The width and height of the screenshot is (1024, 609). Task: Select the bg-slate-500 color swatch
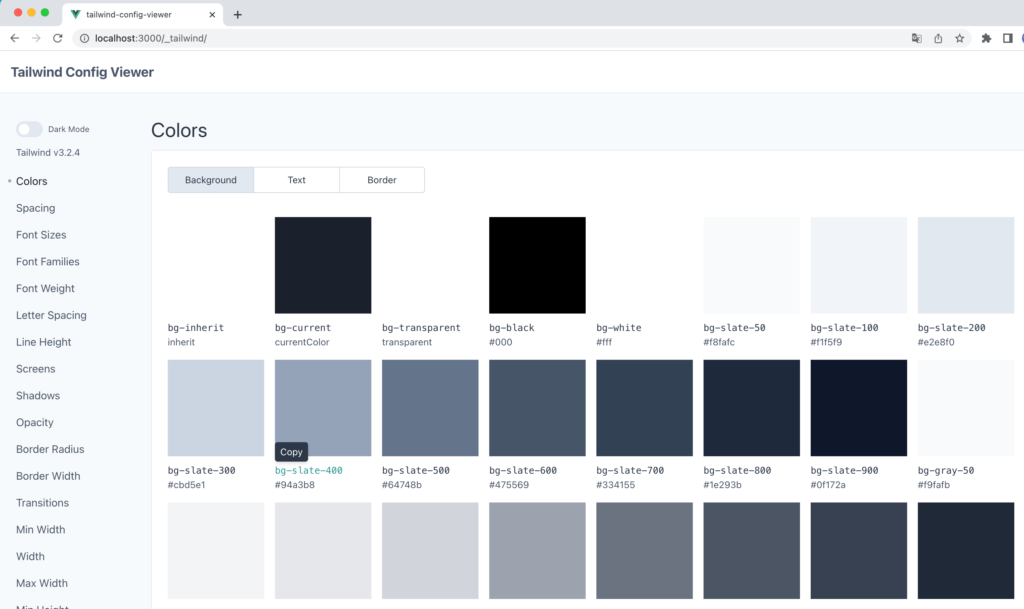coord(430,408)
